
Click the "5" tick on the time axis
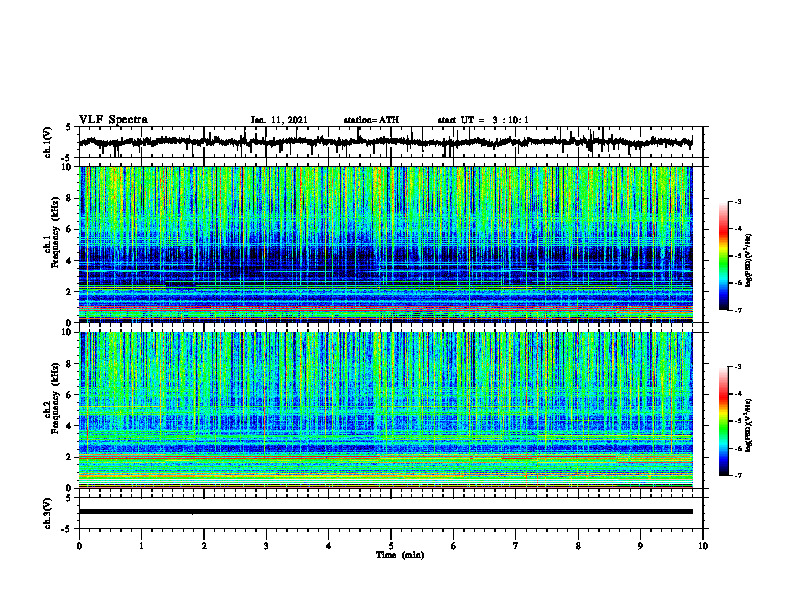pos(391,546)
